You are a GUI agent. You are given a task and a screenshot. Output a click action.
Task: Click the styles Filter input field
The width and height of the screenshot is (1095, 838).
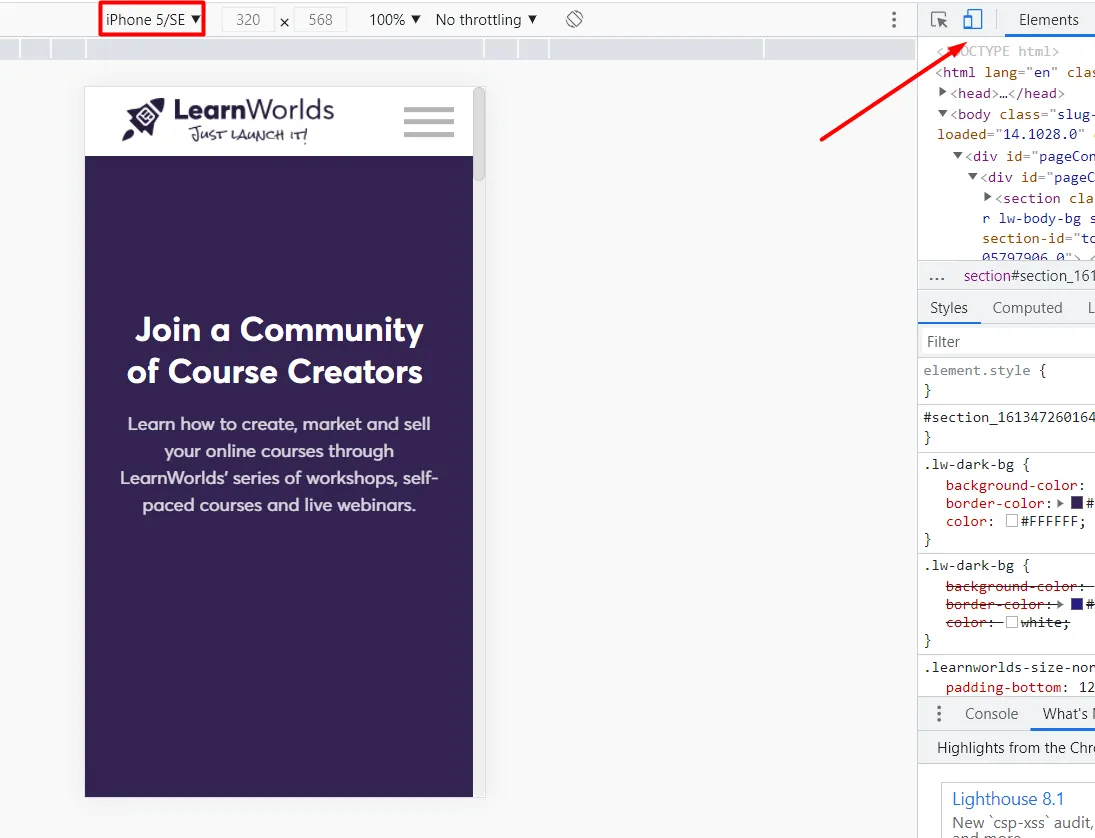click(x=1005, y=342)
